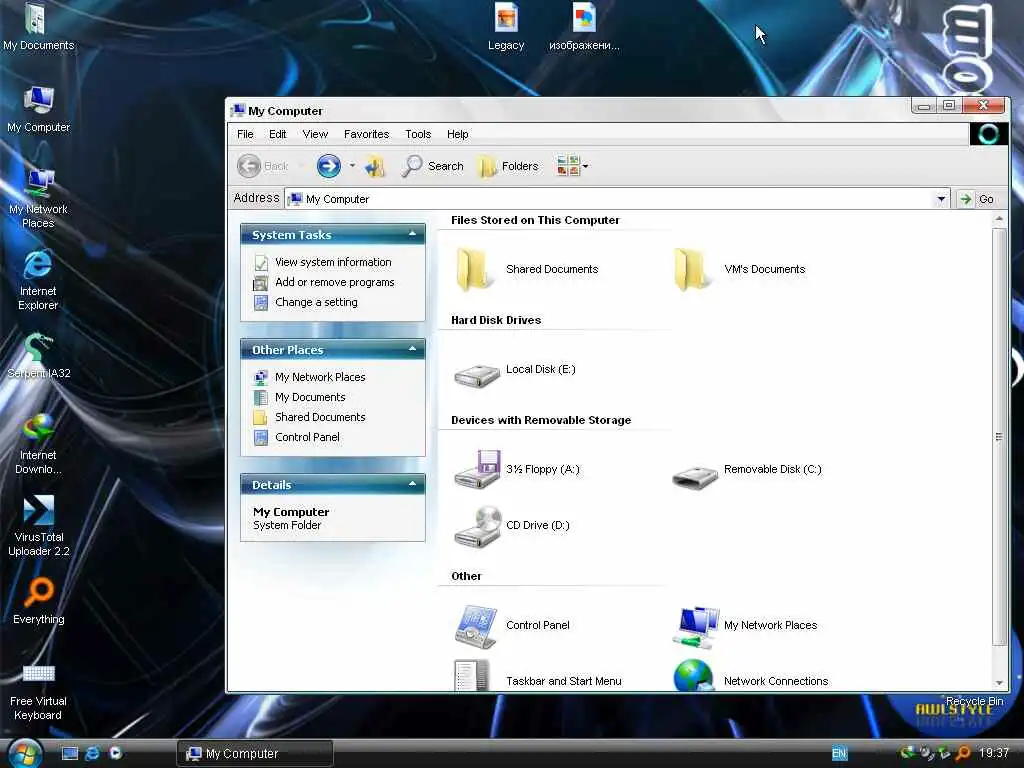Select the 3½ Floppy (A:) icon
The width and height of the screenshot is (1024, 768).
[x=477, y=469]
